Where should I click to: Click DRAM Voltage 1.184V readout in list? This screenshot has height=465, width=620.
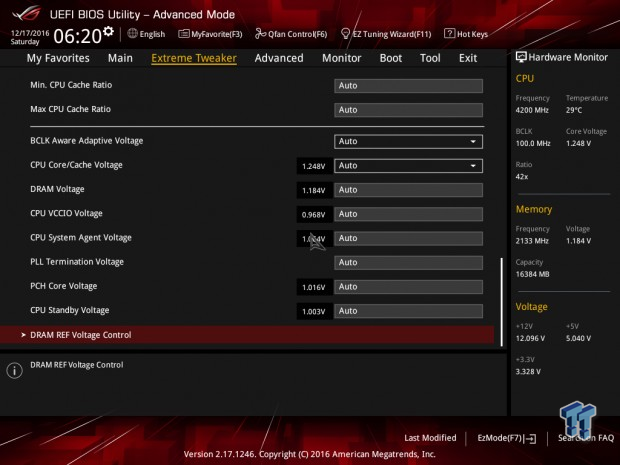pos(314,190)
